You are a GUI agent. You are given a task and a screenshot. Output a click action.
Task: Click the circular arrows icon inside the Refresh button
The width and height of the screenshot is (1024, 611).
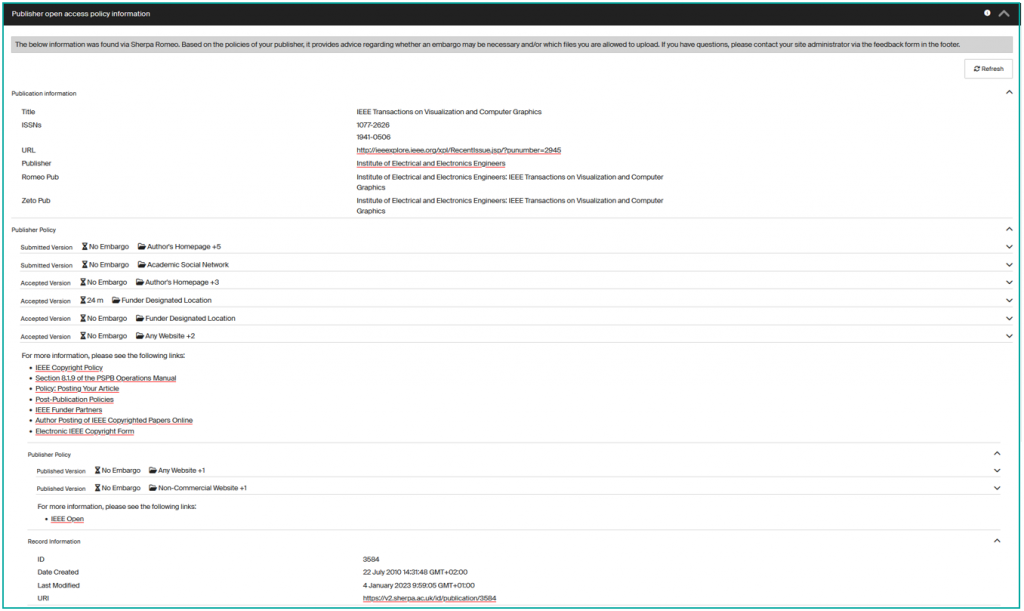(x=975, y=68)
